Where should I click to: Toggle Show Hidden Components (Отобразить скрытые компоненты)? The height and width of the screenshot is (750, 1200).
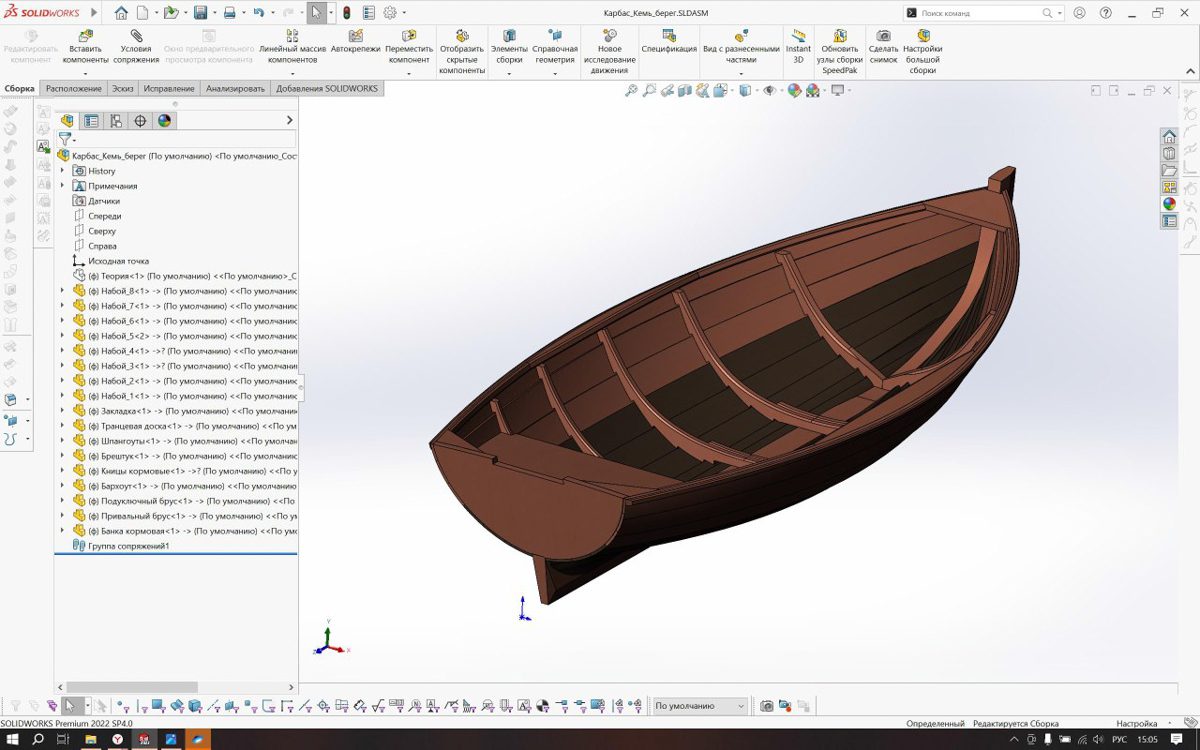point(462,37)
